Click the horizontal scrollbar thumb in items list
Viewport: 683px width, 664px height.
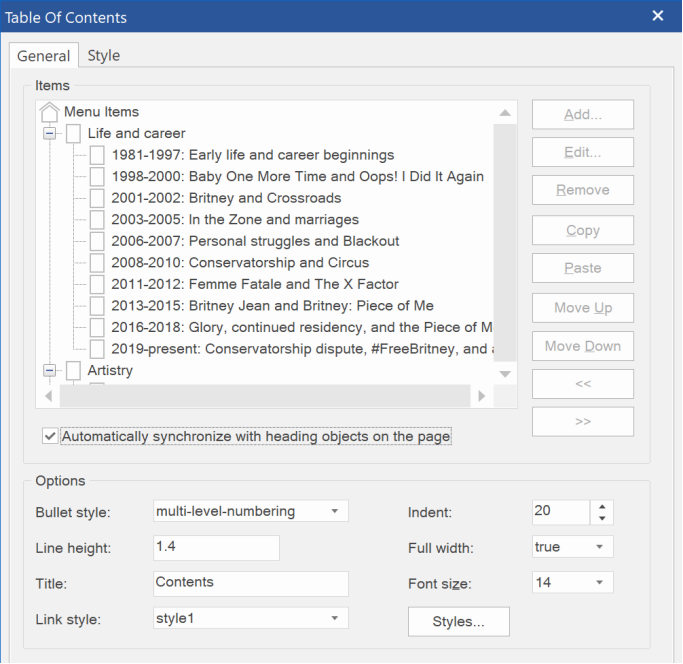[265, 396]
